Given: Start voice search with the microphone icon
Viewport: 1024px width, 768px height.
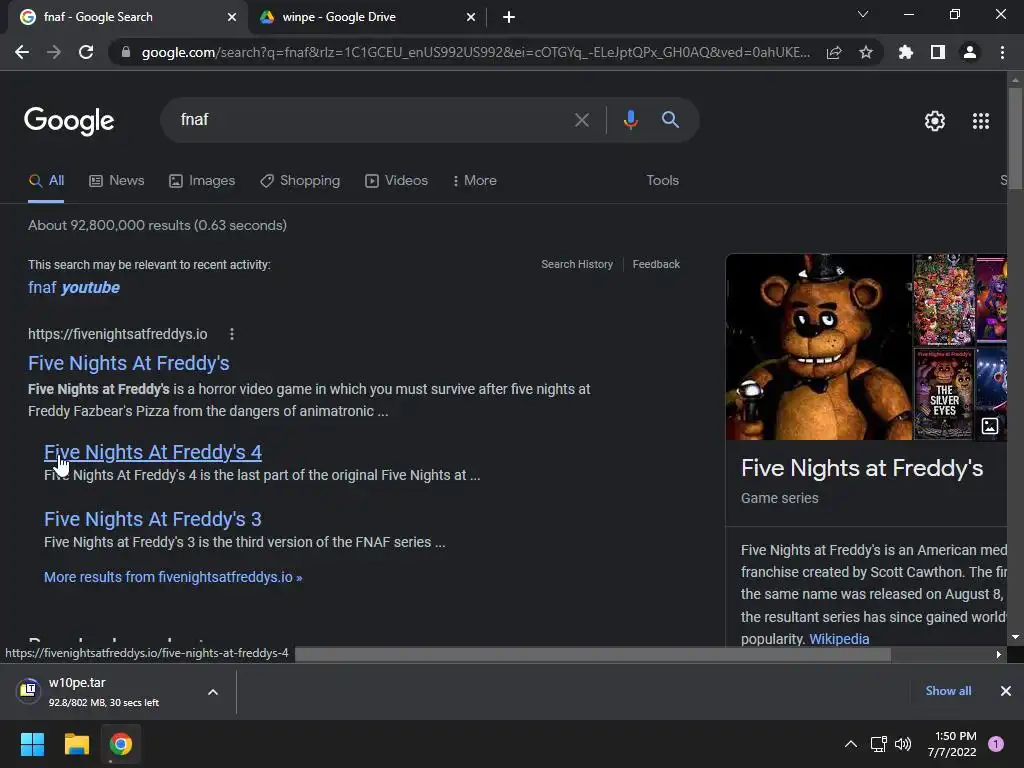Looking at the screenshot, I should pyautogui.click(x=630, y=120).
